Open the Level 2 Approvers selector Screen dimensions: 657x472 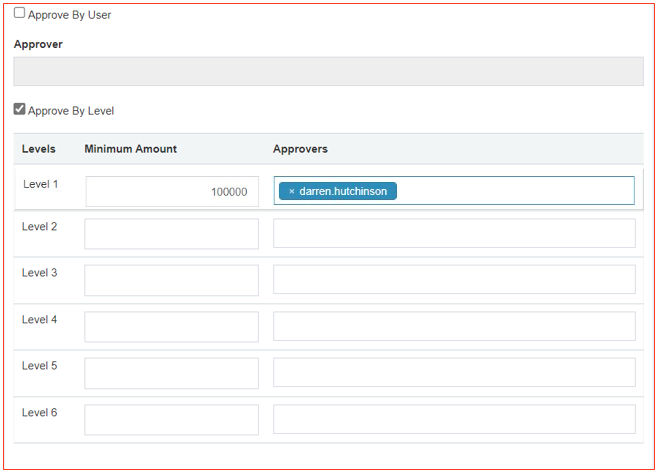tap(454, 234)
